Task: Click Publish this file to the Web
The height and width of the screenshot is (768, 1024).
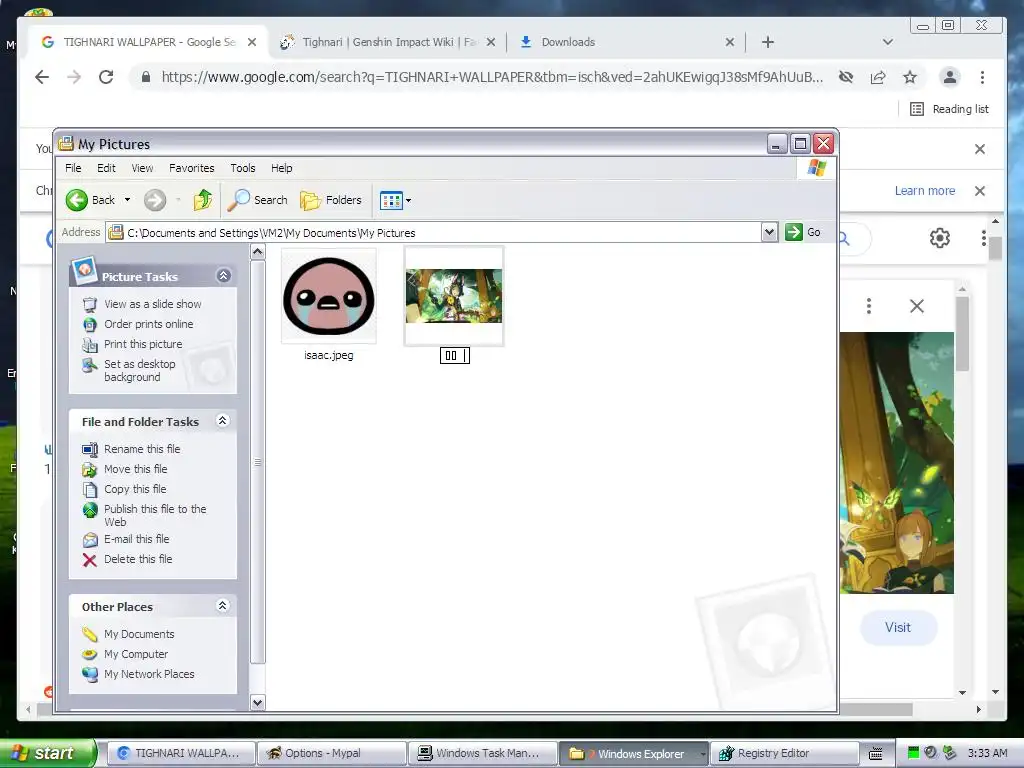Action: click(x=155, y=515)
